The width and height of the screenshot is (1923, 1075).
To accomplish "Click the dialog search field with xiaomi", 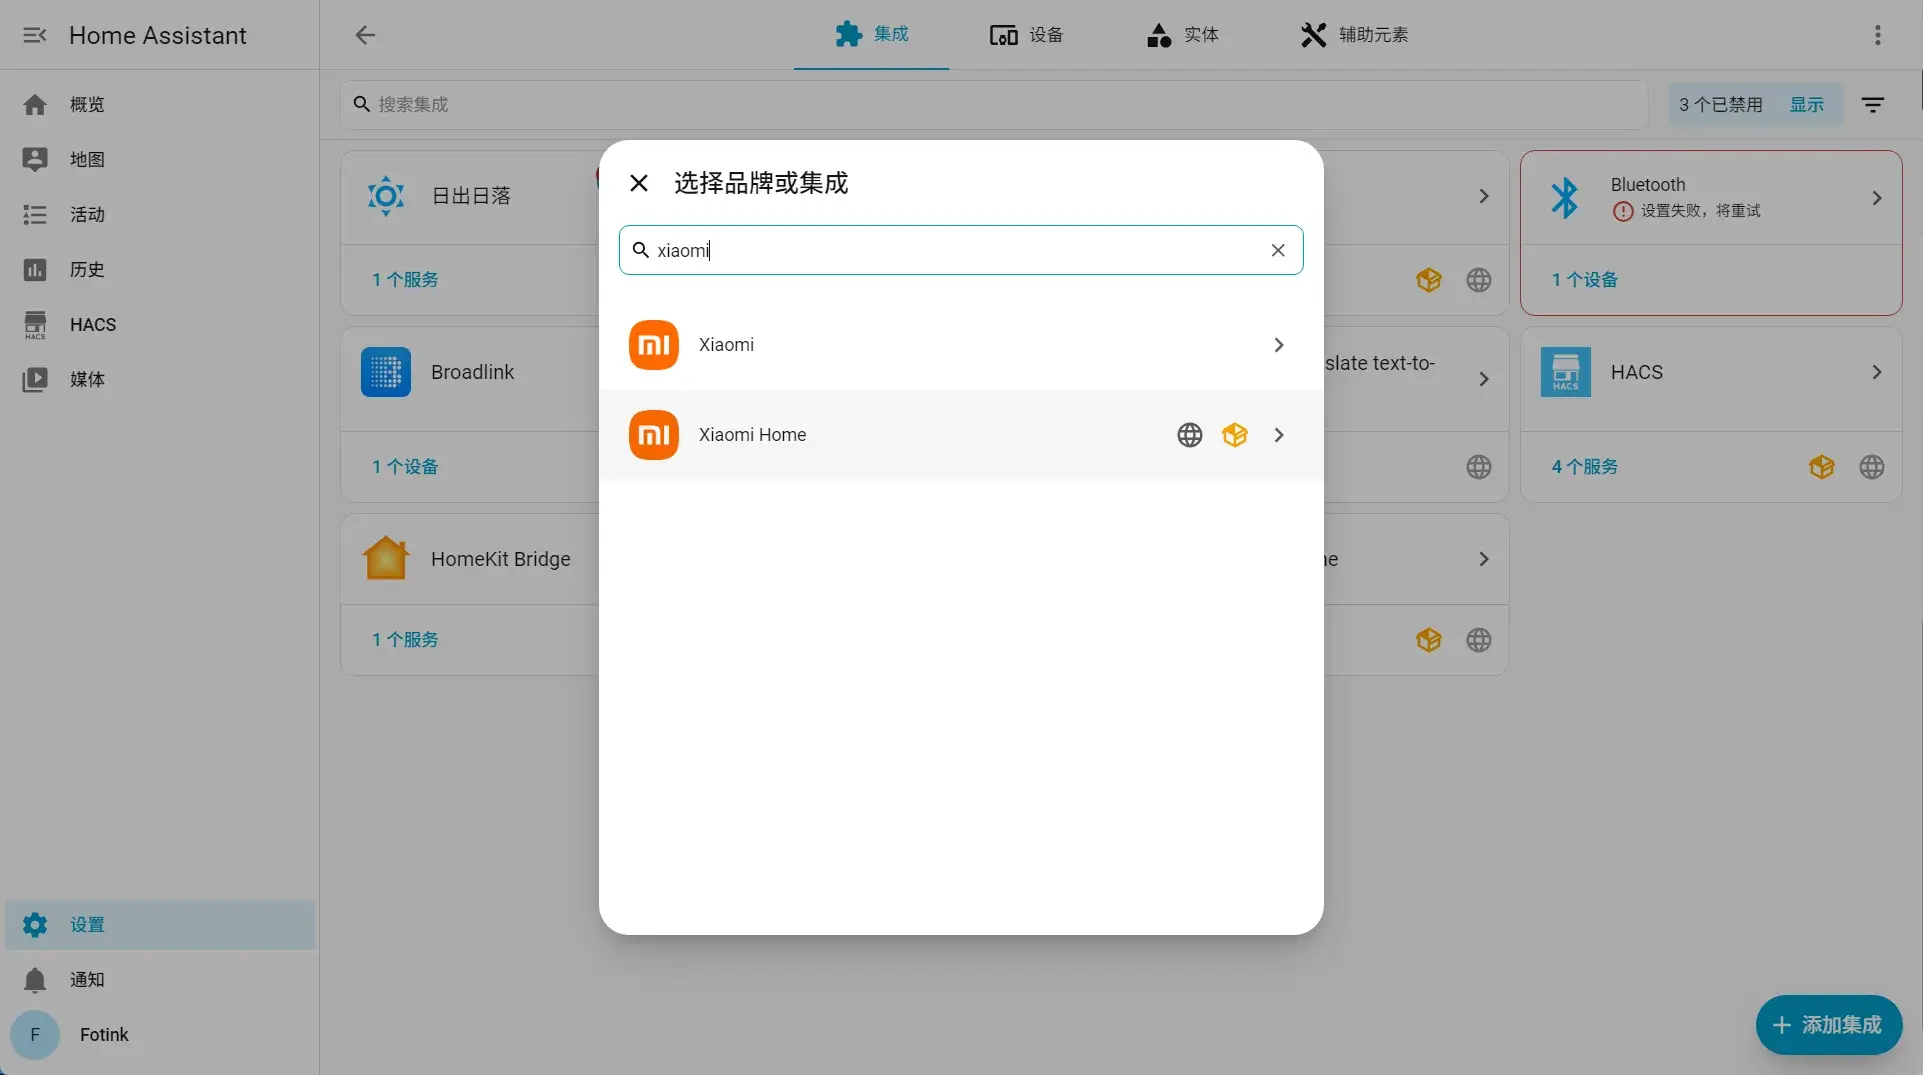I will tap(961, 250).
